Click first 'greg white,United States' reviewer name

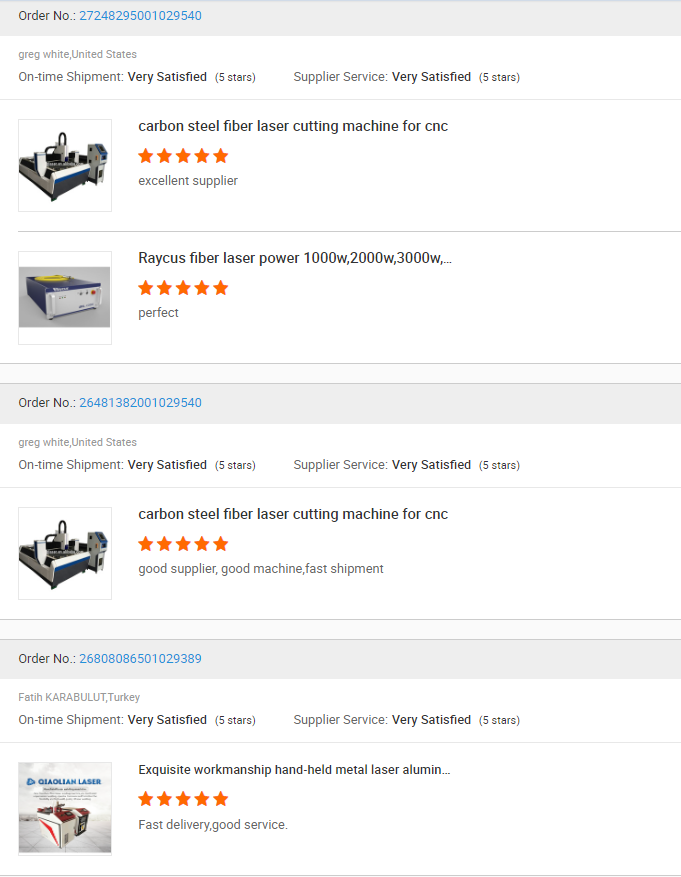coord(78,54)
